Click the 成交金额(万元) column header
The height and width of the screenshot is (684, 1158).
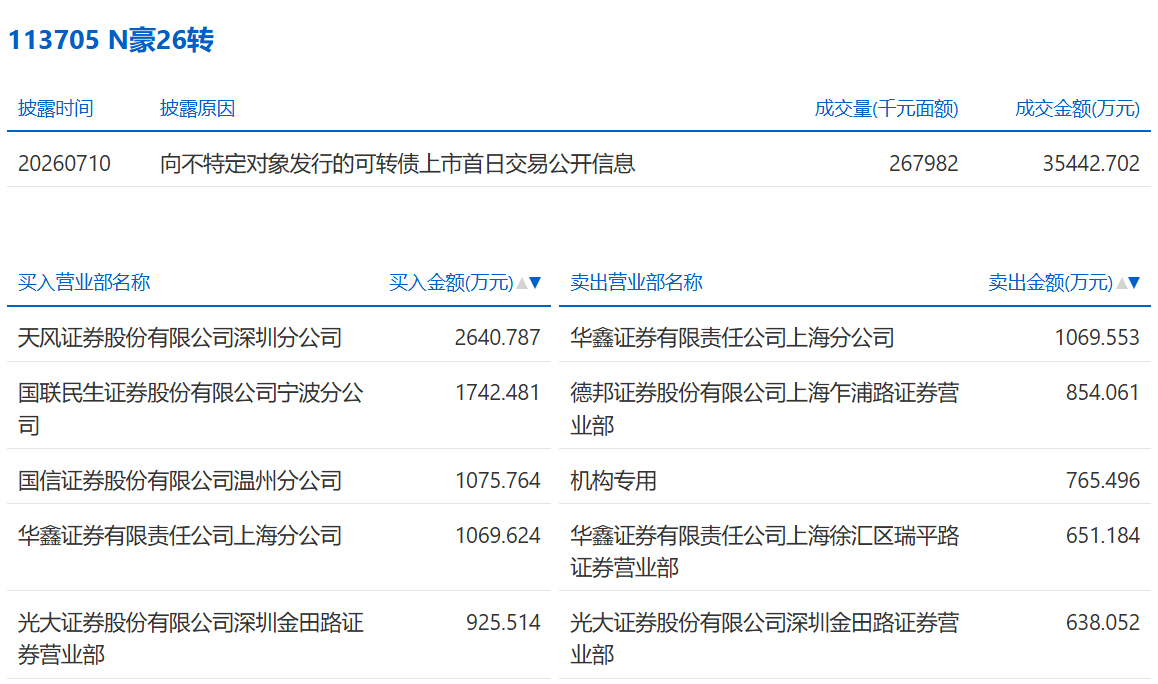pos(1077,109)
